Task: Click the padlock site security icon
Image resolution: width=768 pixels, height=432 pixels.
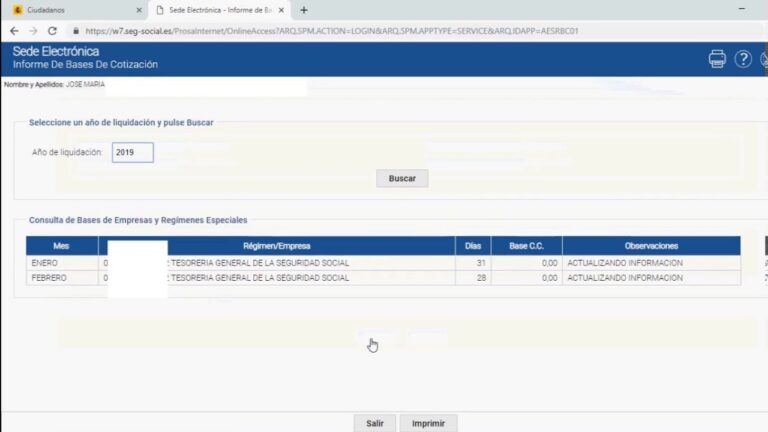Action: (x=76, y=31)
